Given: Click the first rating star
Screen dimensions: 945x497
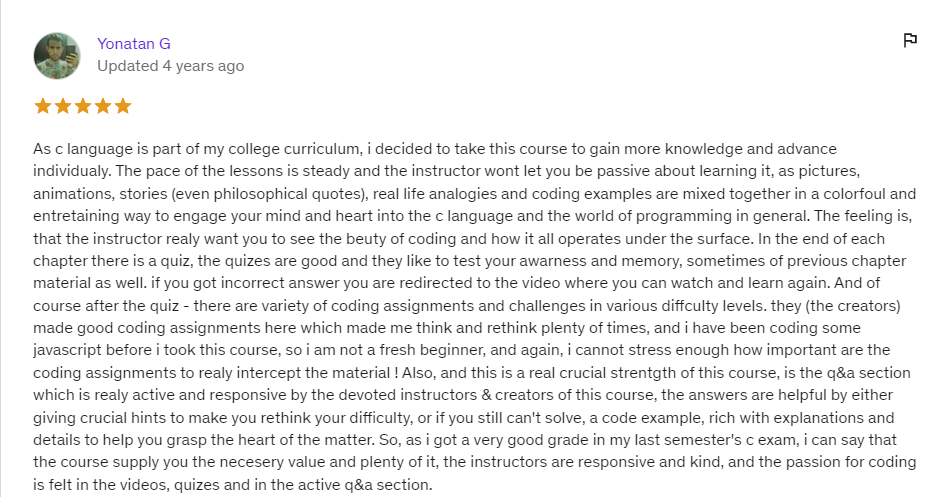Looking at the screenshot, I should click(x=43, y=106).
